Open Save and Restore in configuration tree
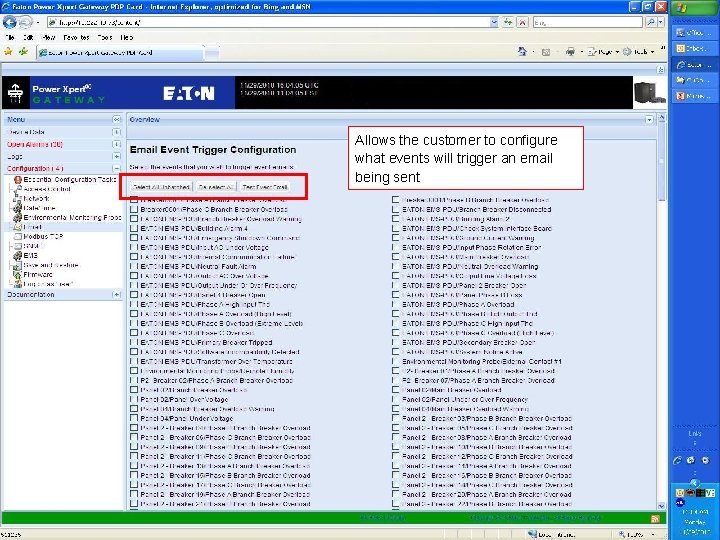Image resolution: width=720 pixels, height=540 pixels. (51, 265)
